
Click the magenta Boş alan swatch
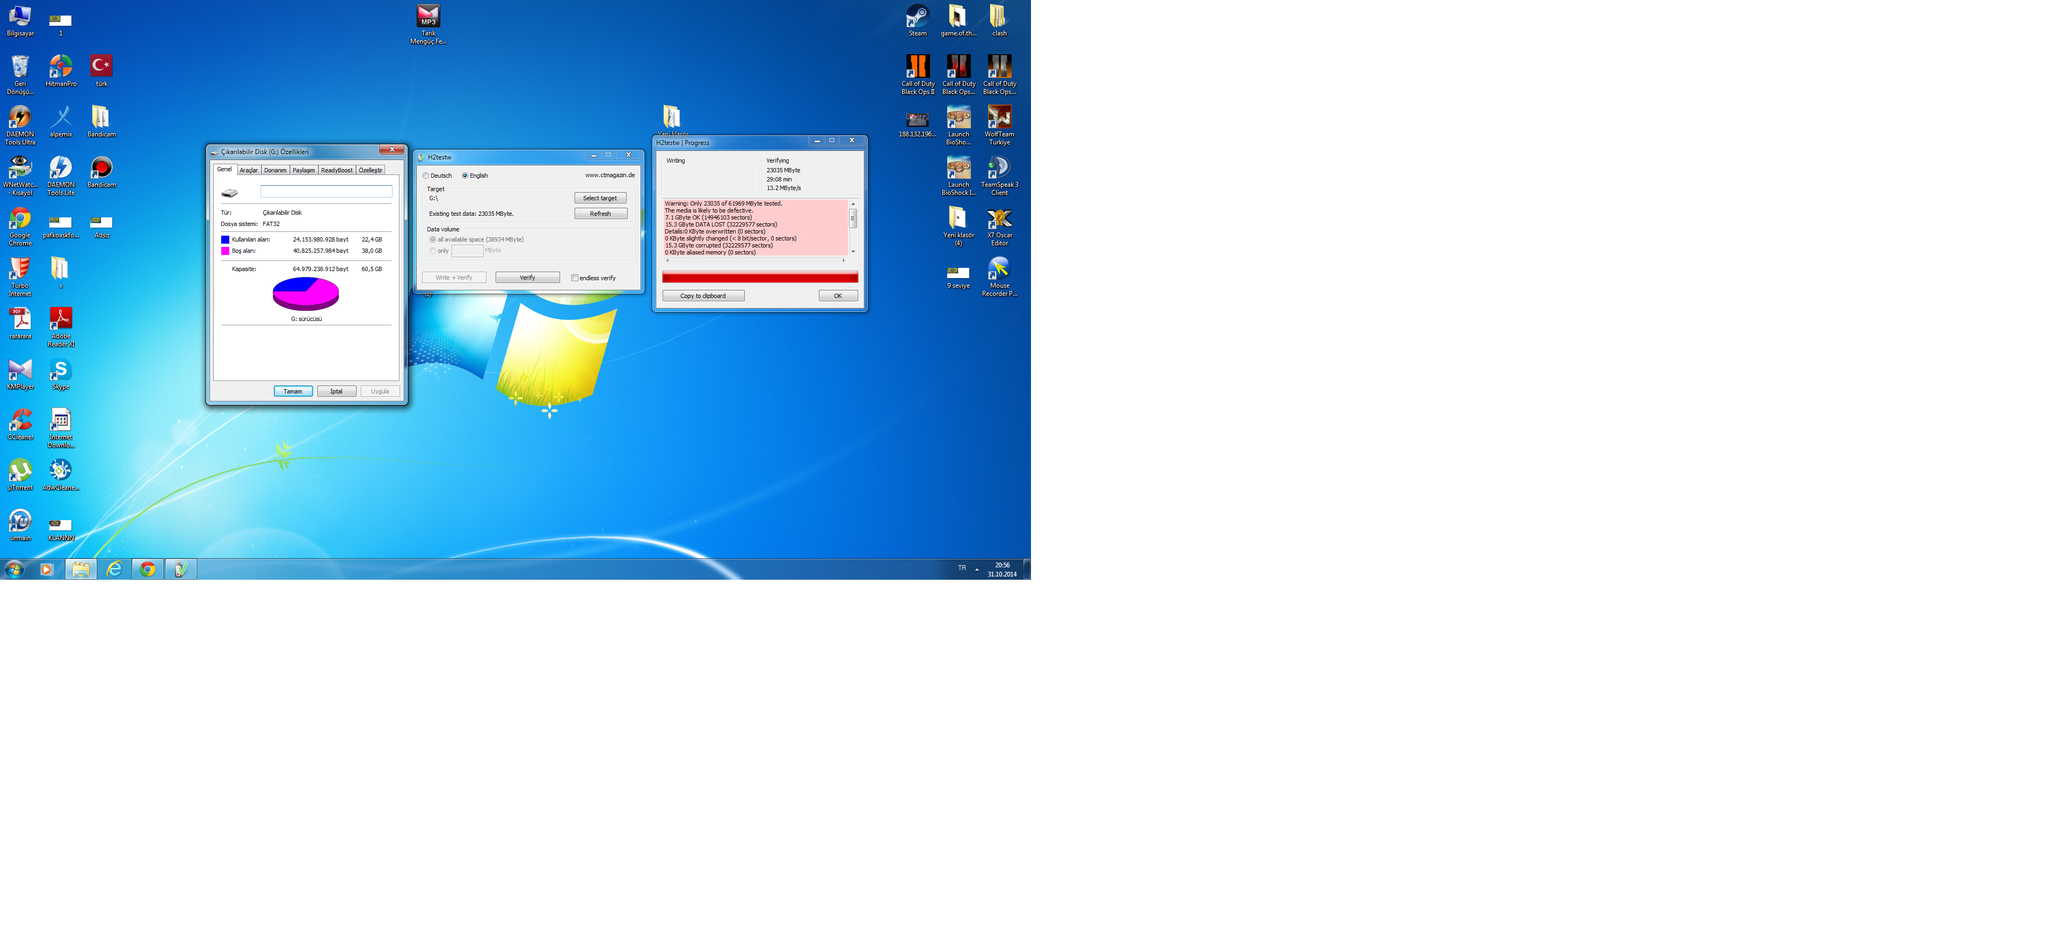(225, 251)
